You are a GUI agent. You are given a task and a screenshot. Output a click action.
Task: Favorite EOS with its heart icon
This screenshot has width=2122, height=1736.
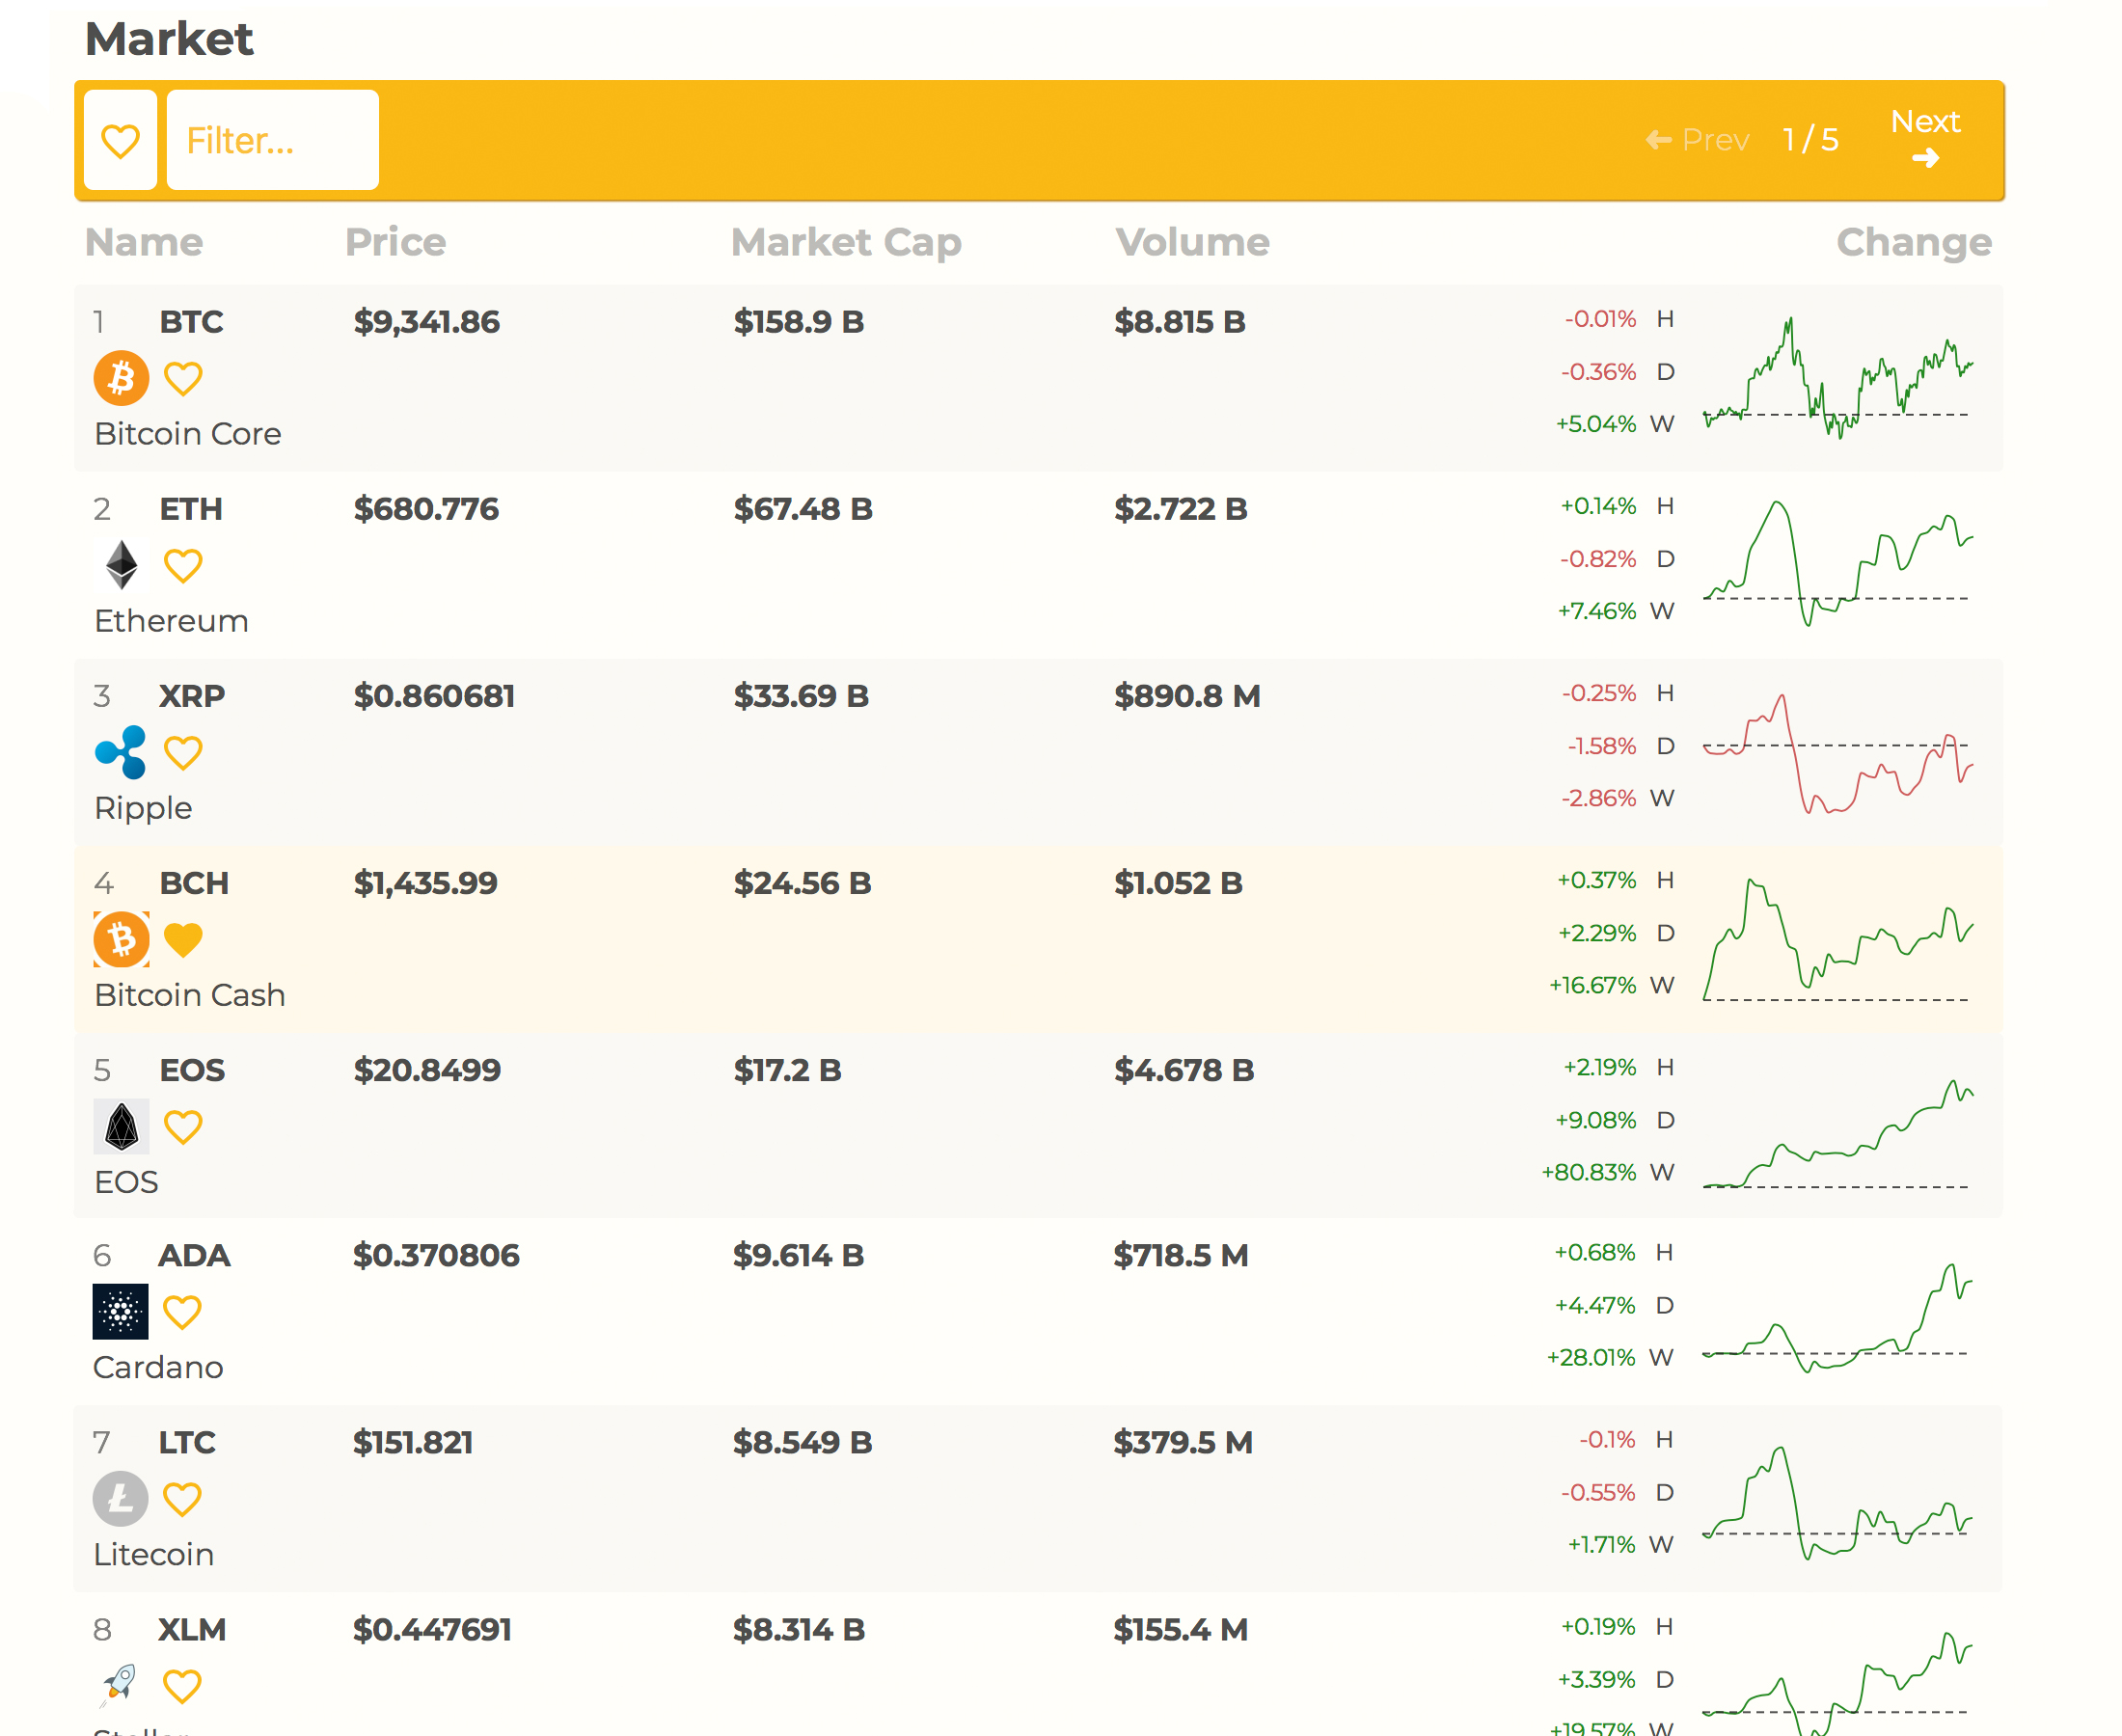[x=183, y=1127]
